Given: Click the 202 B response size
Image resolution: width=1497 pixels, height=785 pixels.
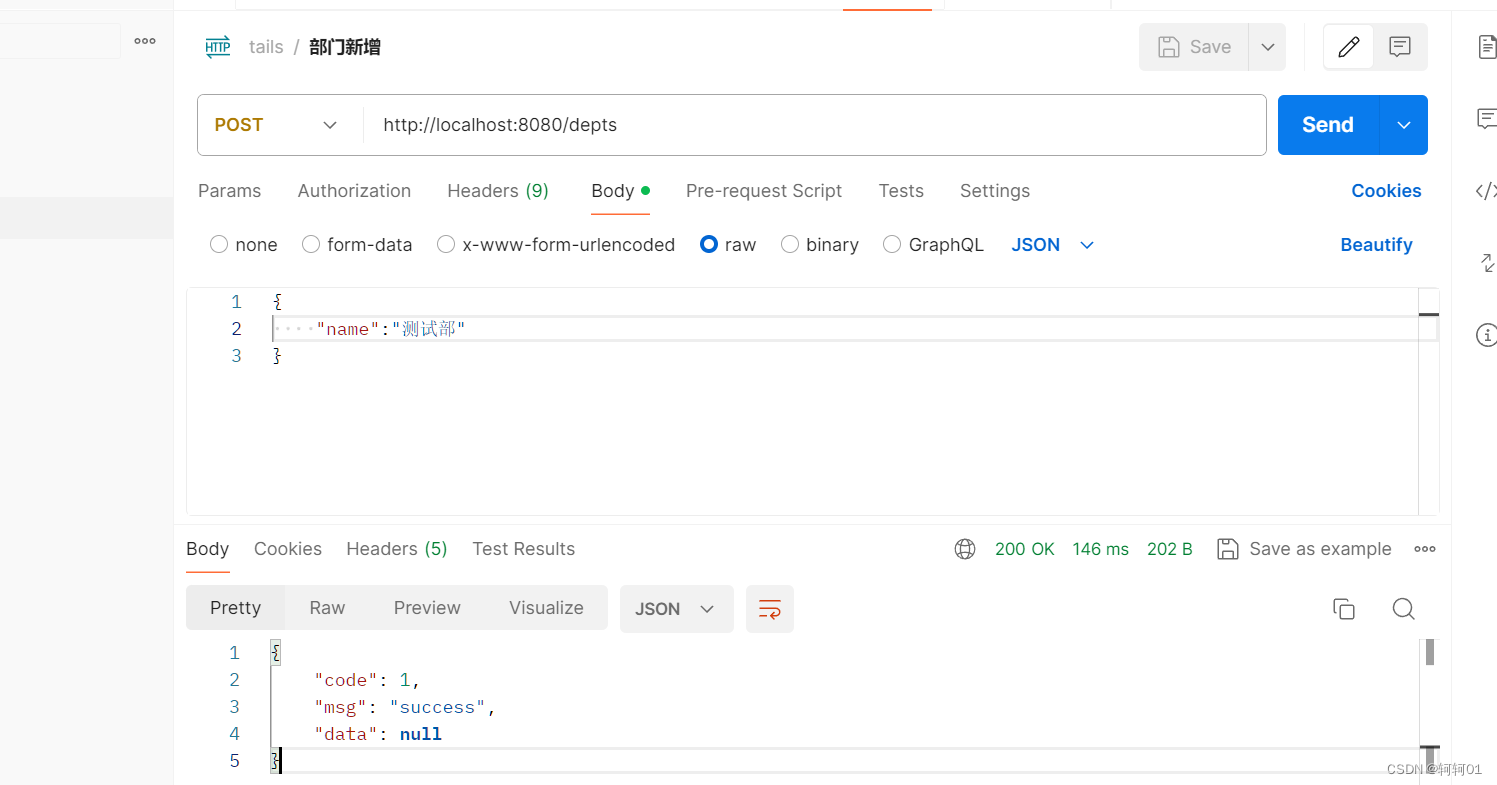Looking at the screenshot, I should (1170, 549).
